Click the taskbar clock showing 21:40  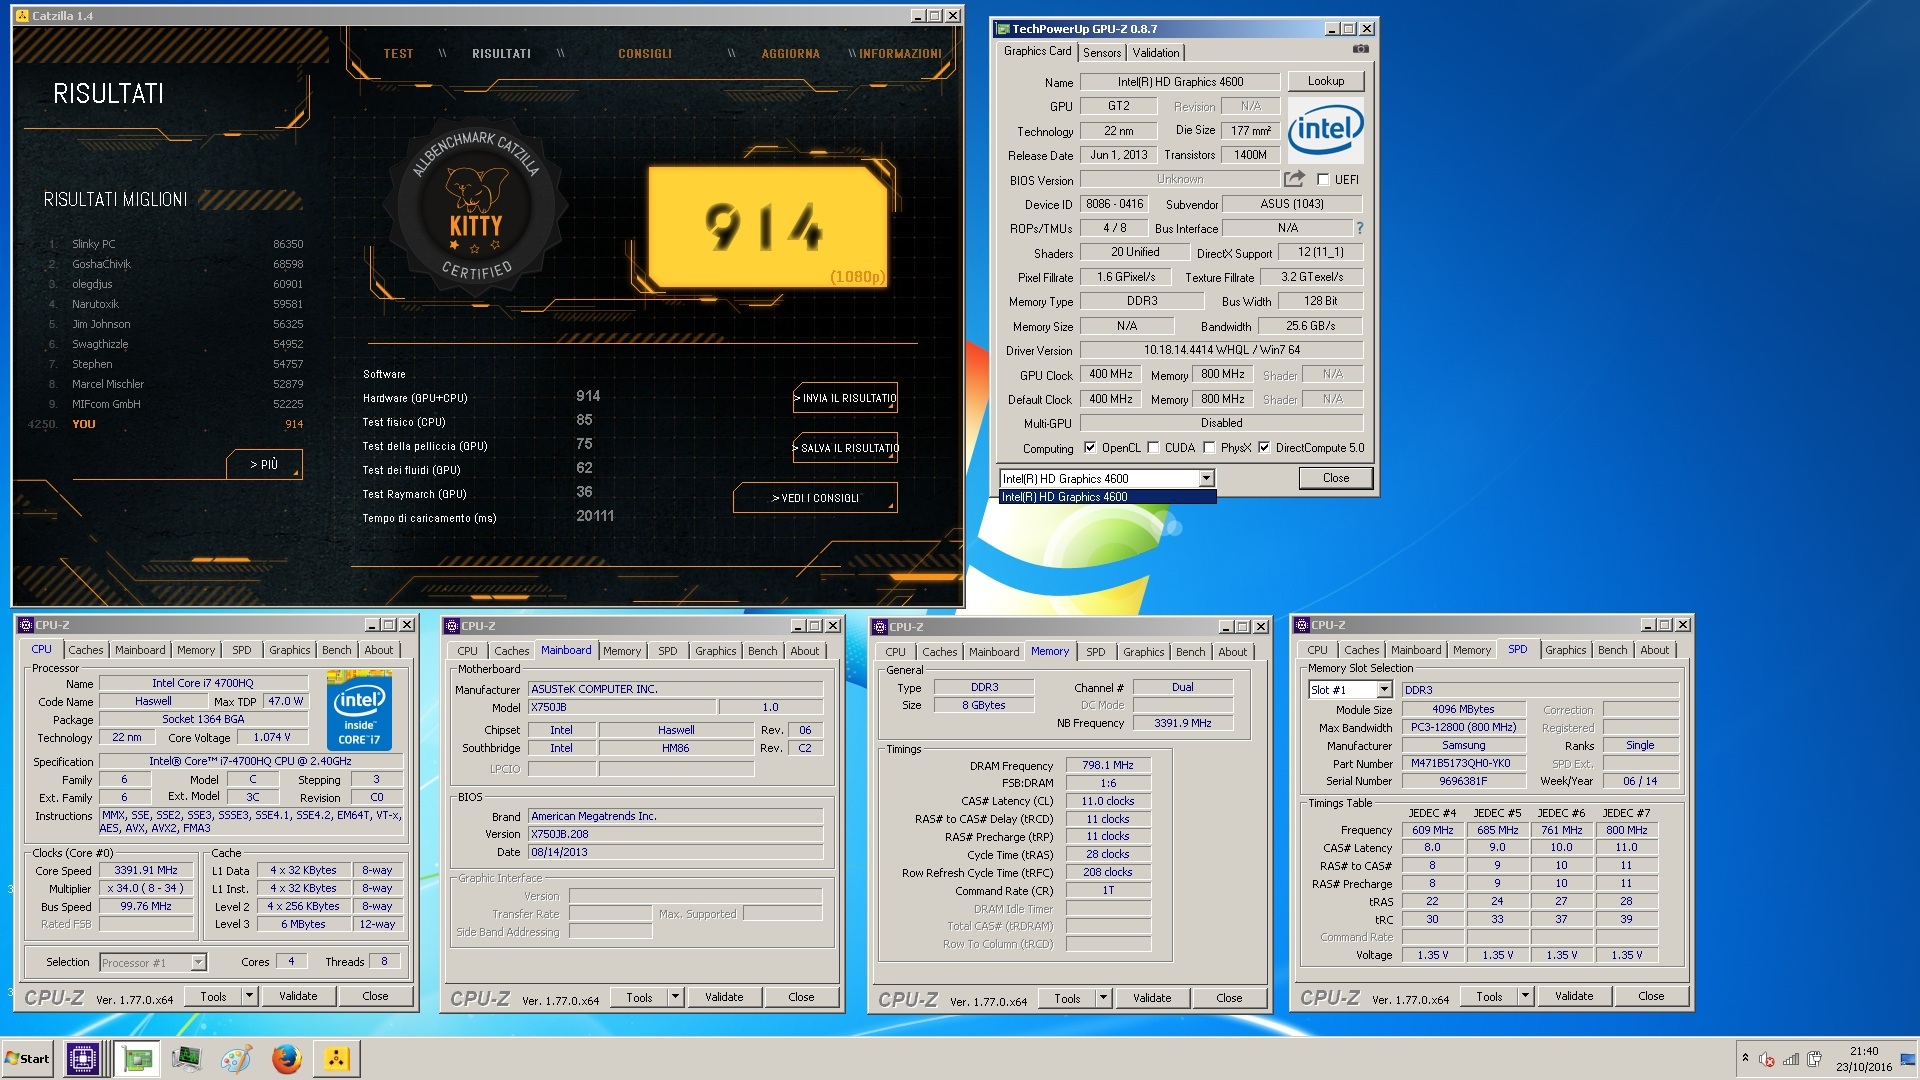click(1864, 1051)
